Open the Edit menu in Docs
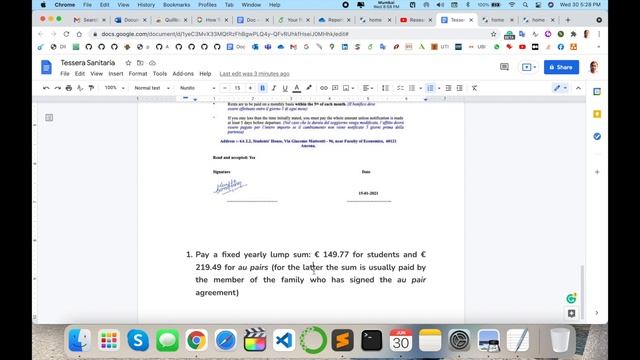The width and height of the screenshot is (640, 360). click(x=80, y=74)
